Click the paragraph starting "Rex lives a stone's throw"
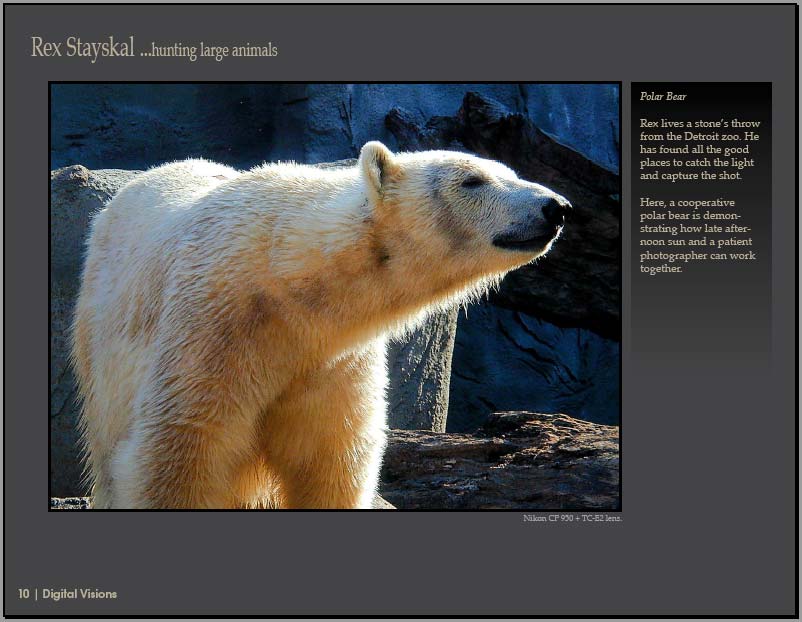The image size is (802, 622). tap(700, 149)
